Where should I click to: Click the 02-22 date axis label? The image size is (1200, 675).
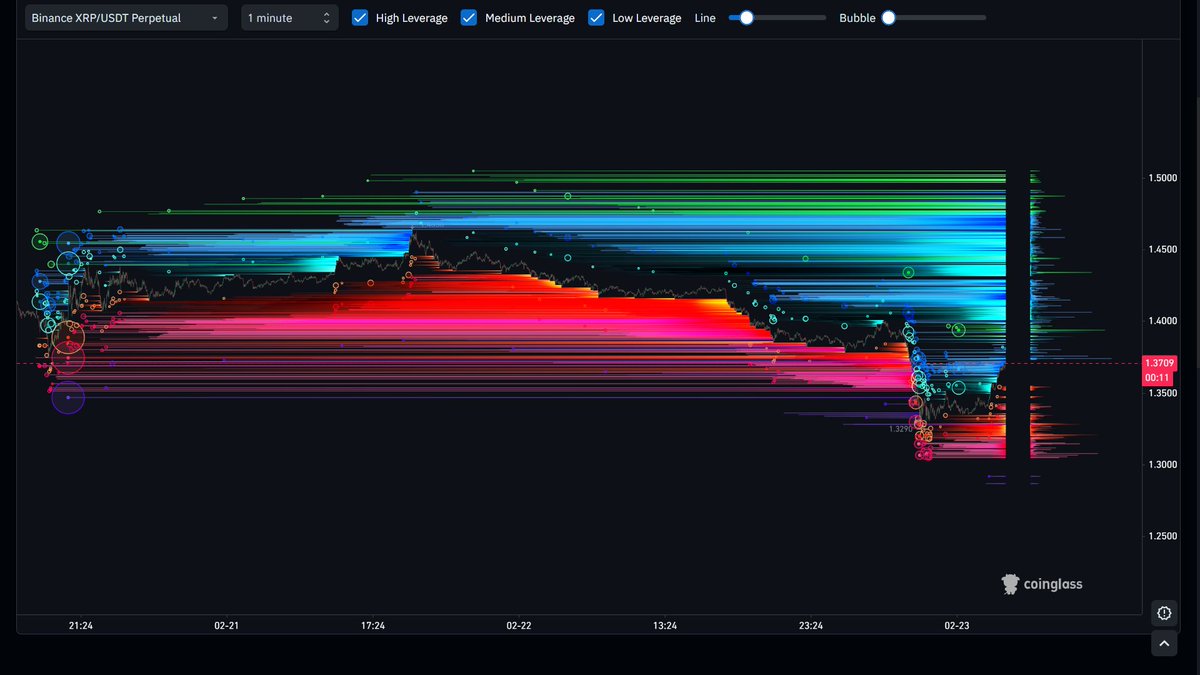click(x=519, y=626)
